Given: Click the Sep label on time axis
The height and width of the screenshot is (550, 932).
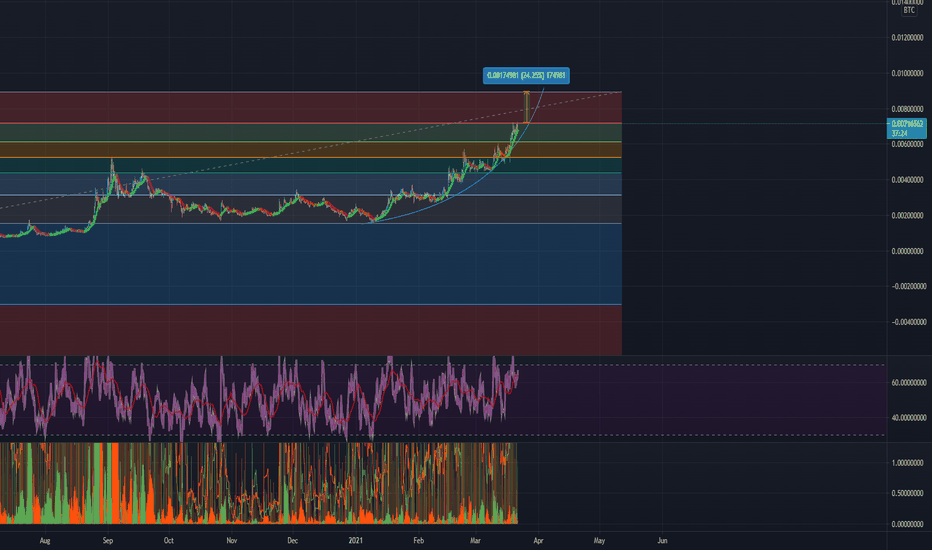Looking at the screenshot, I should (108, 540).
